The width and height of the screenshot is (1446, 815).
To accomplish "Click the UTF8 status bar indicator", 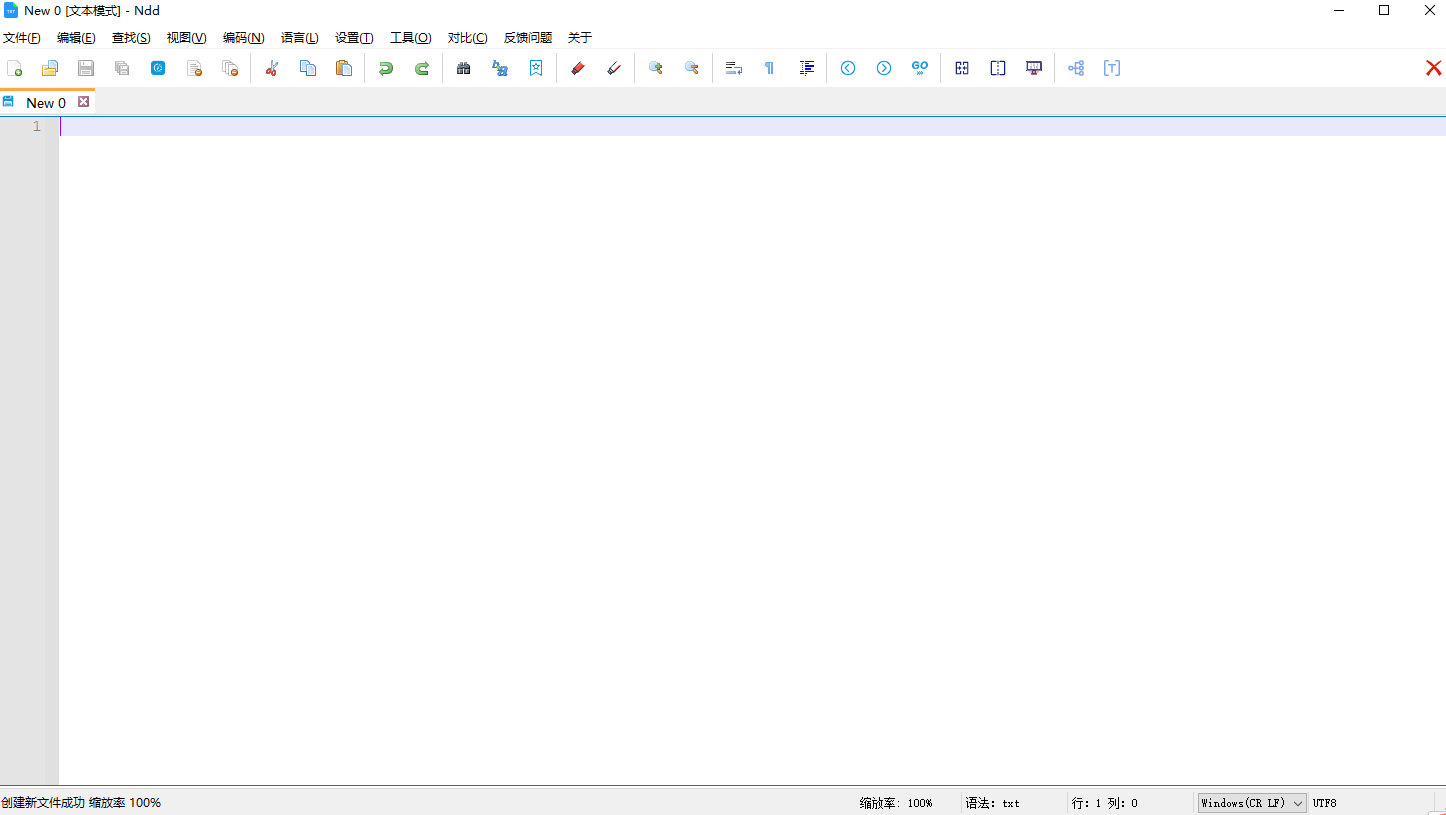I will [1325, 802].
